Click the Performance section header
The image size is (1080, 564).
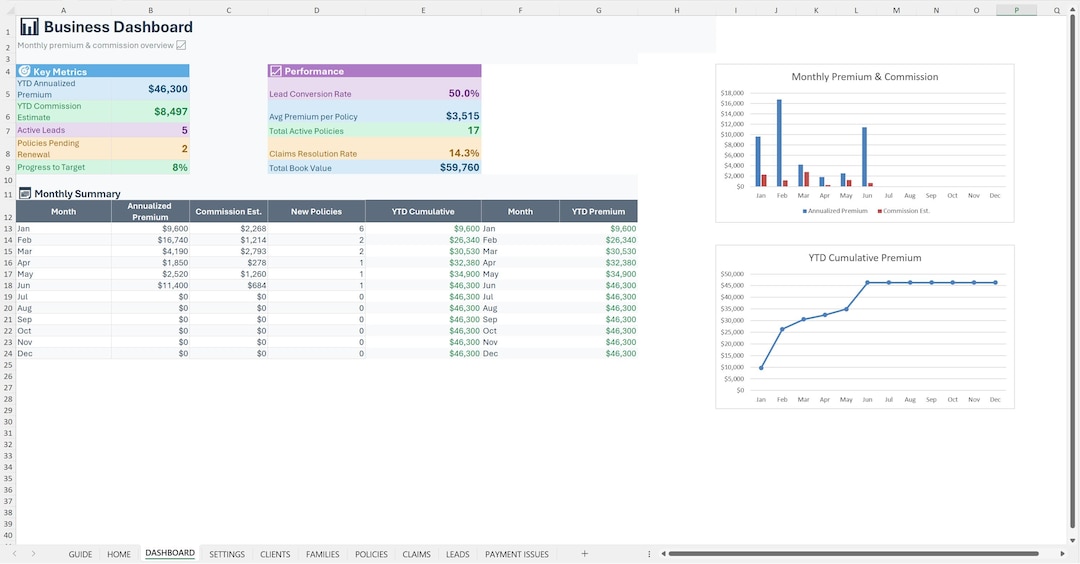click(x=375, y=71)
